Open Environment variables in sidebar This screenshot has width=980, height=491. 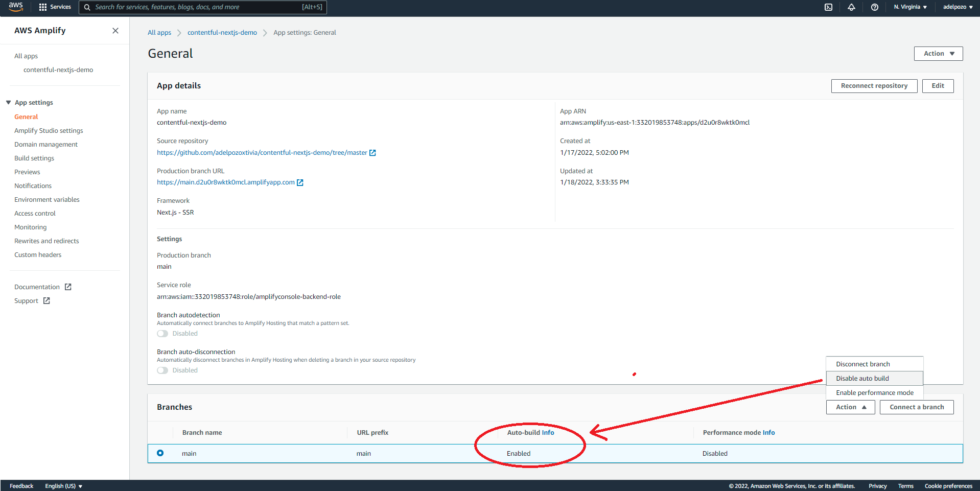pos(47,200)
